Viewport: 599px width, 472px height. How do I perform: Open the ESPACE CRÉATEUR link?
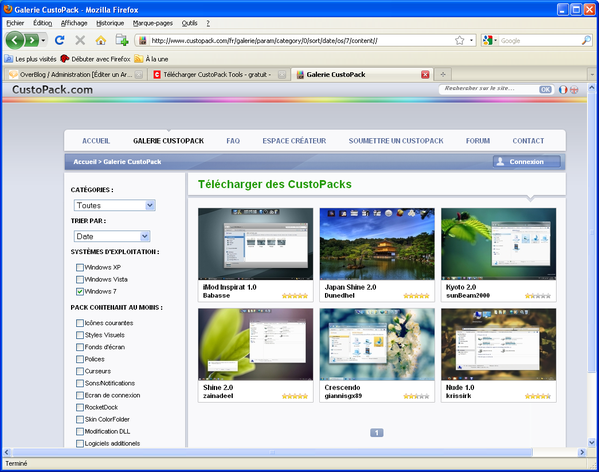(x=294, y=141)
